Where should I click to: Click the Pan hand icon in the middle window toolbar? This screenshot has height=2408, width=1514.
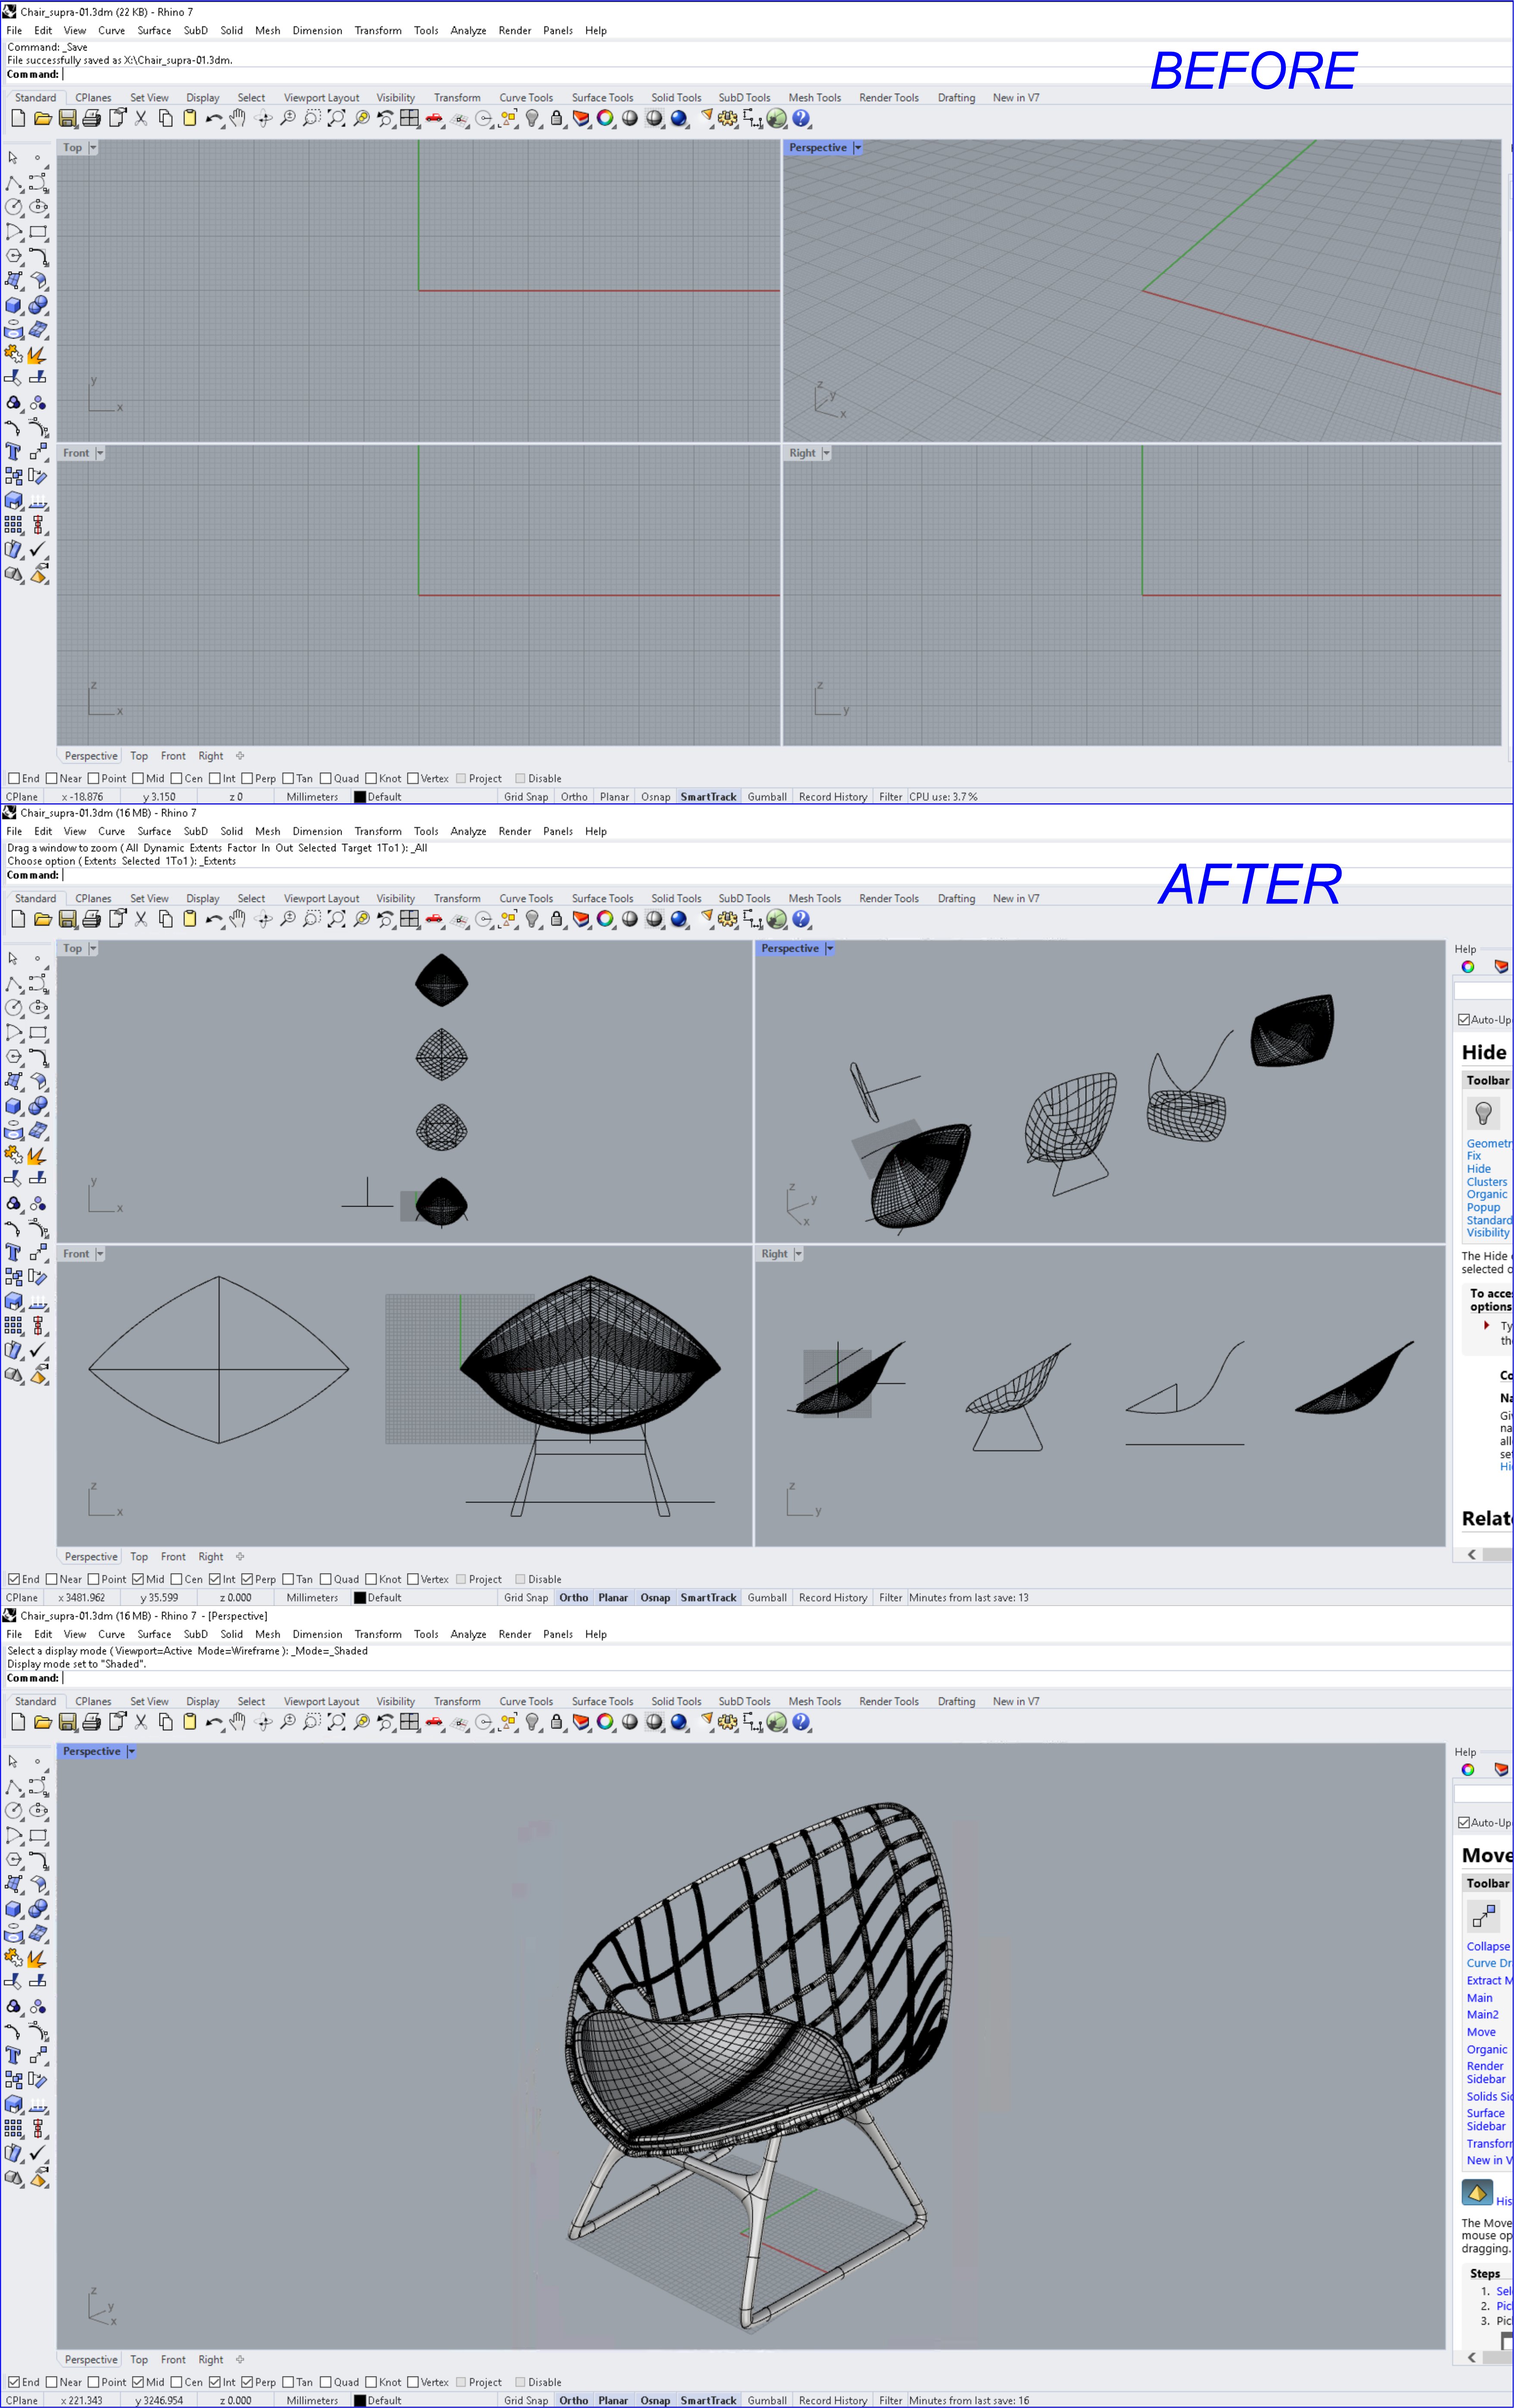(238, 919)
